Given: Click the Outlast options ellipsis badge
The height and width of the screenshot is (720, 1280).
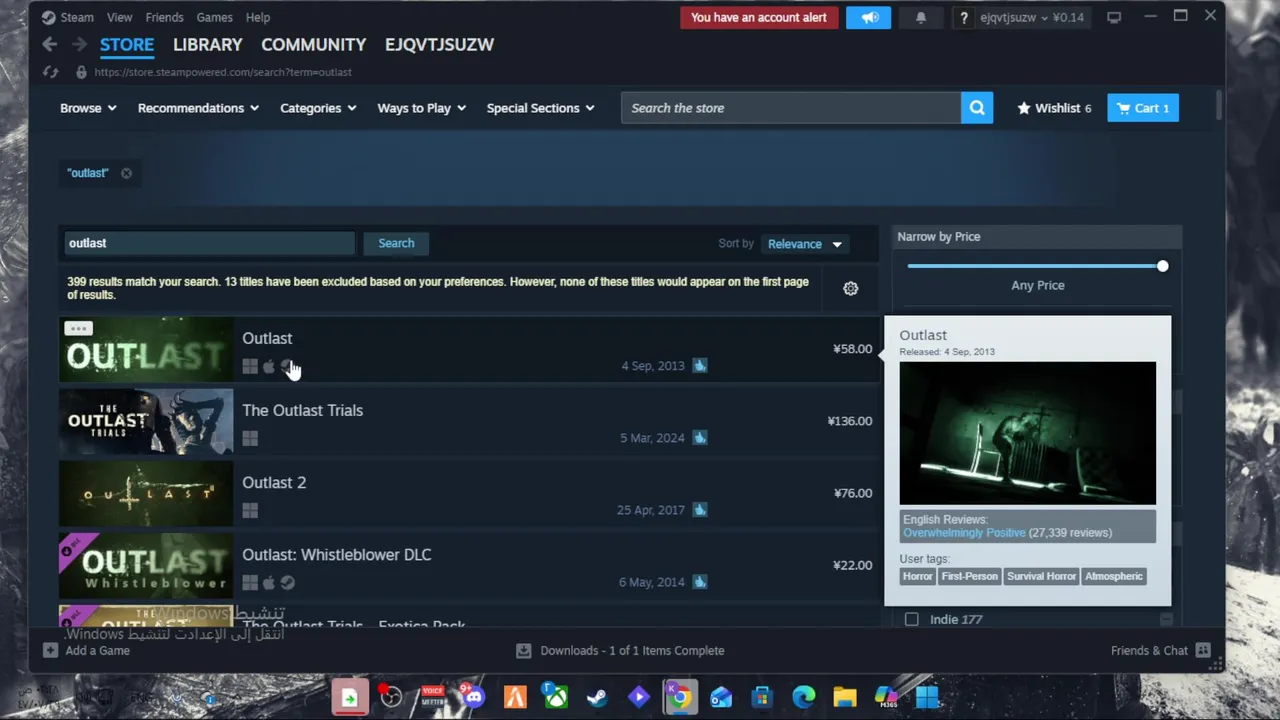Looking at the screenshot, I should tap(78, 328).
